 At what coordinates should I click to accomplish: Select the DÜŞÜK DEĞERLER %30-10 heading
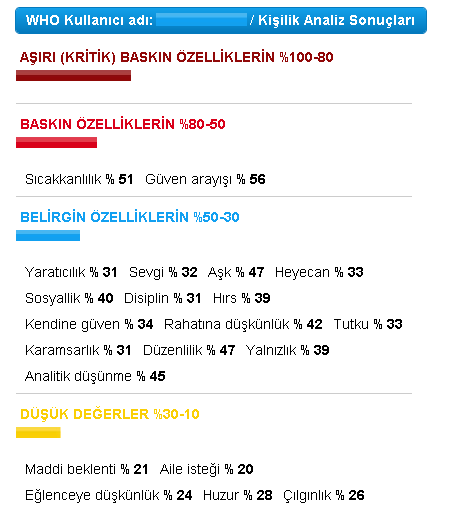110,414
